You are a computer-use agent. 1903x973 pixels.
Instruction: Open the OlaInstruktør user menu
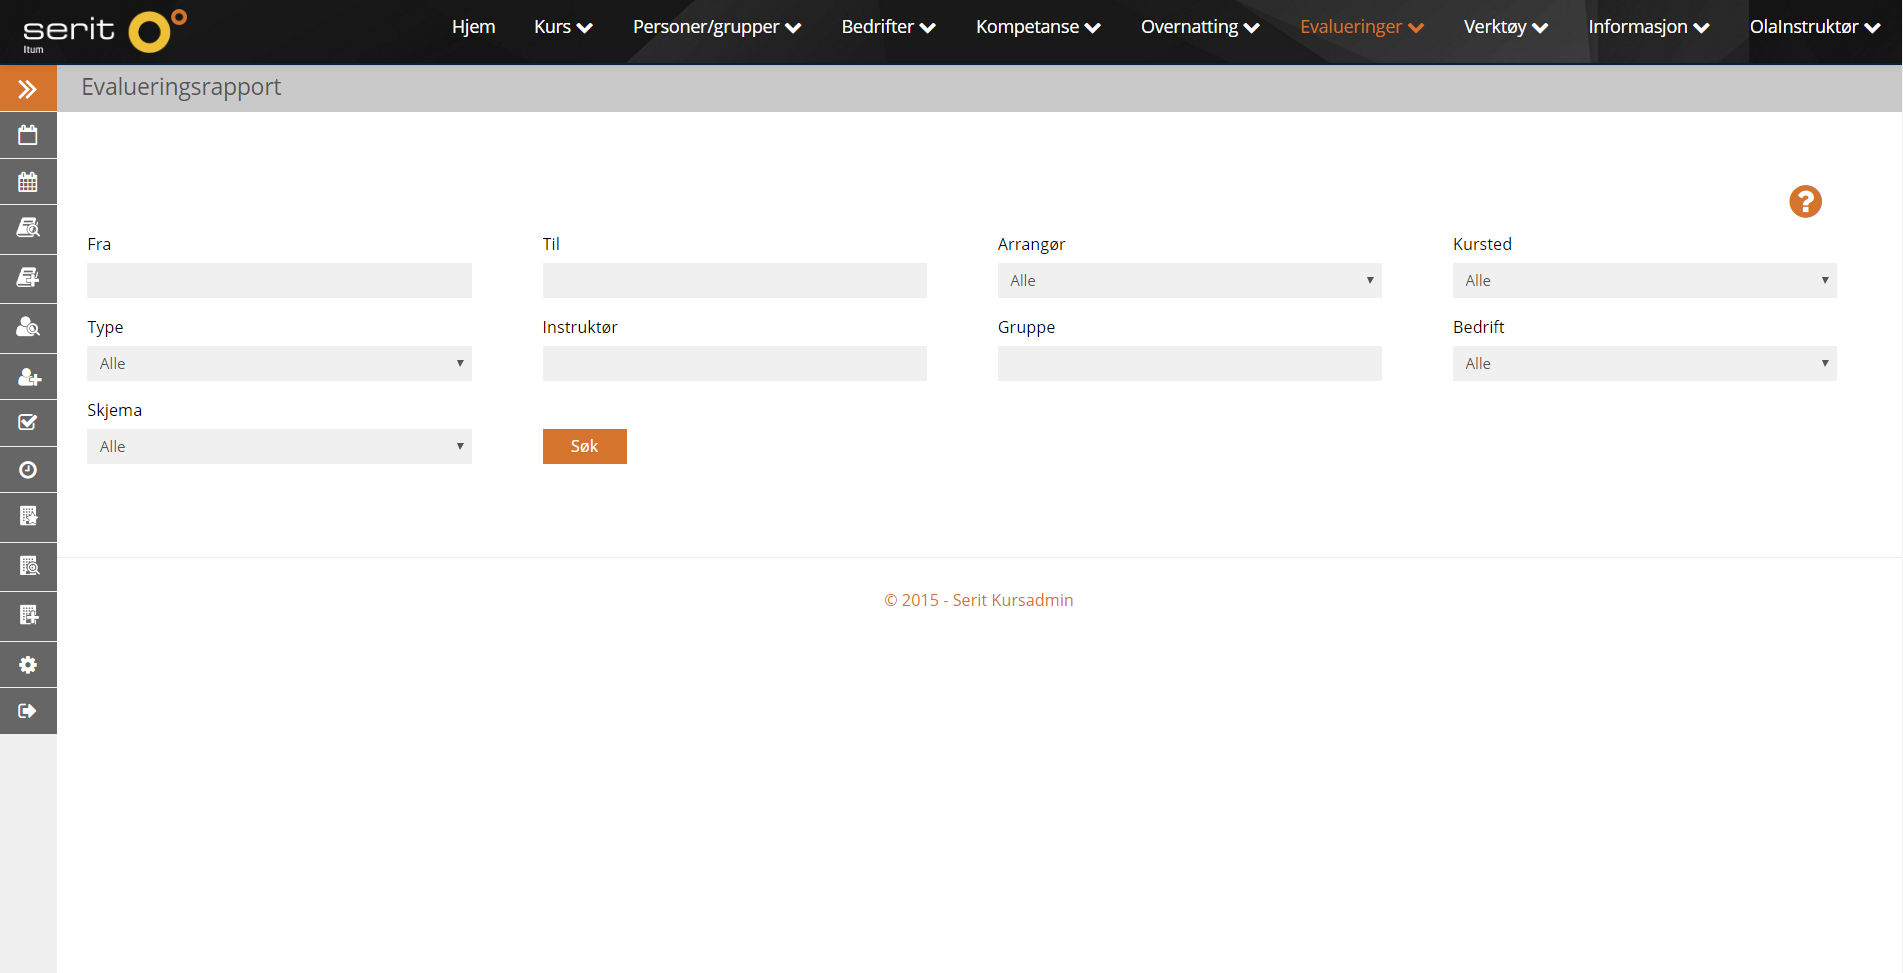1815,27
